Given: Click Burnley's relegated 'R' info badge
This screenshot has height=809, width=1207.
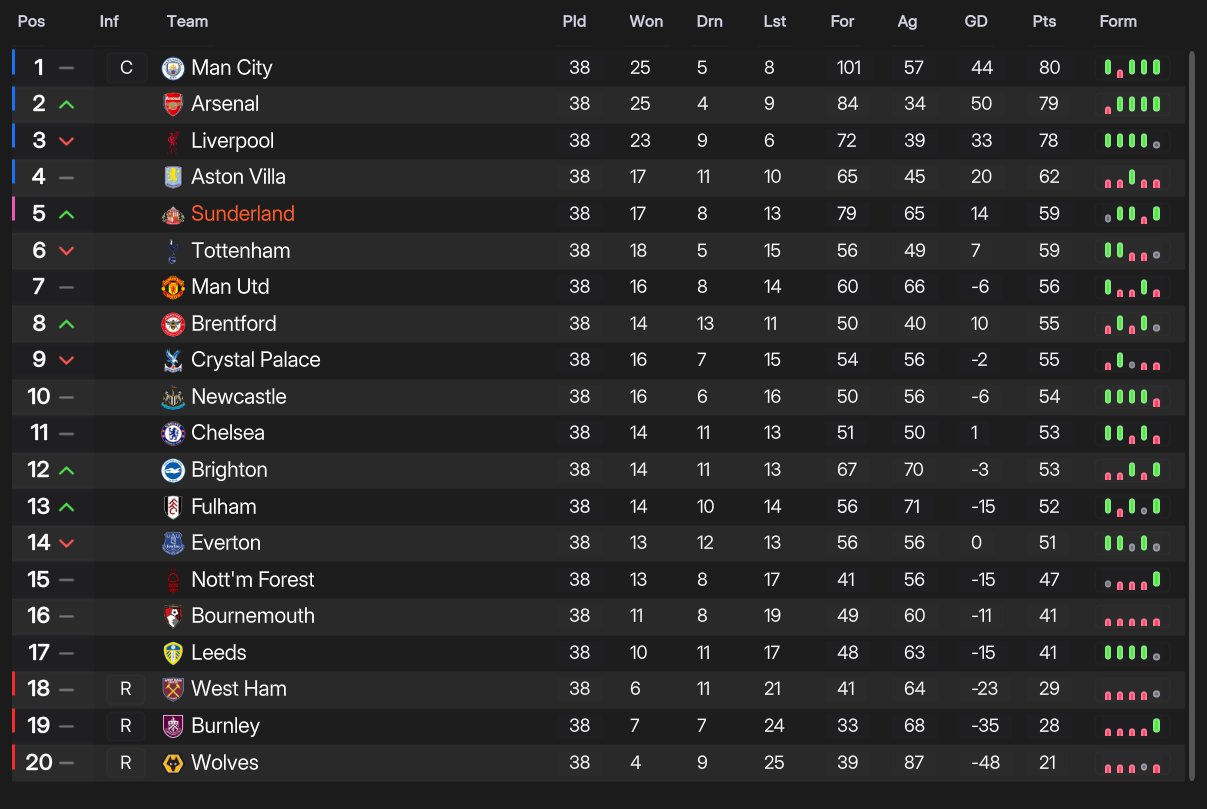Looking at the screenshot, I should point(126,726).
